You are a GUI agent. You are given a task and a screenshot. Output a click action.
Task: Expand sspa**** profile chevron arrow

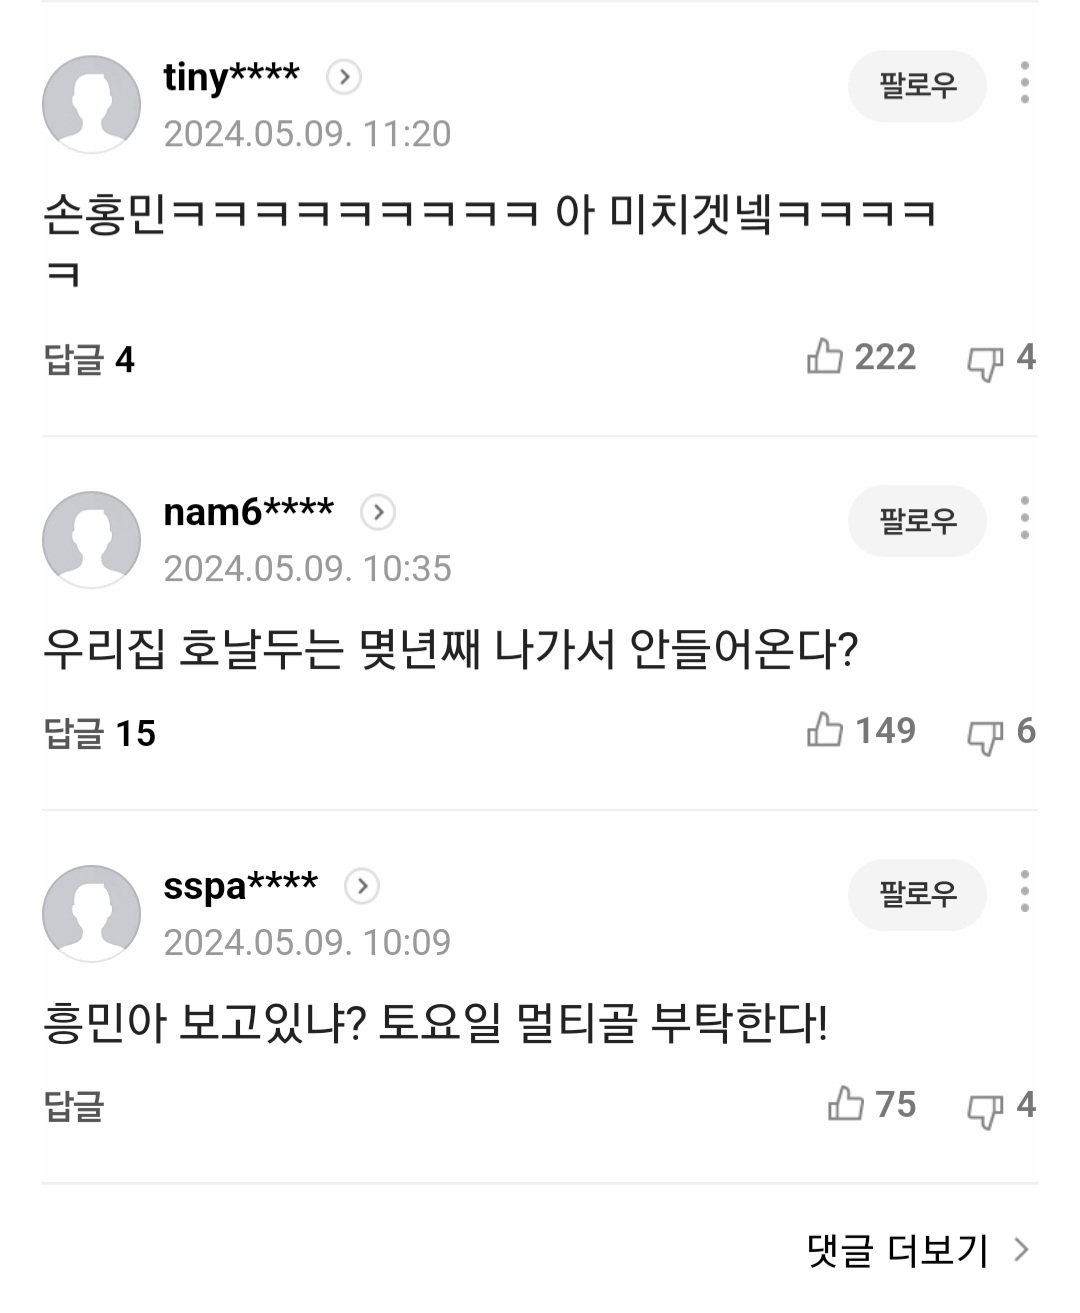click(362, 886)
